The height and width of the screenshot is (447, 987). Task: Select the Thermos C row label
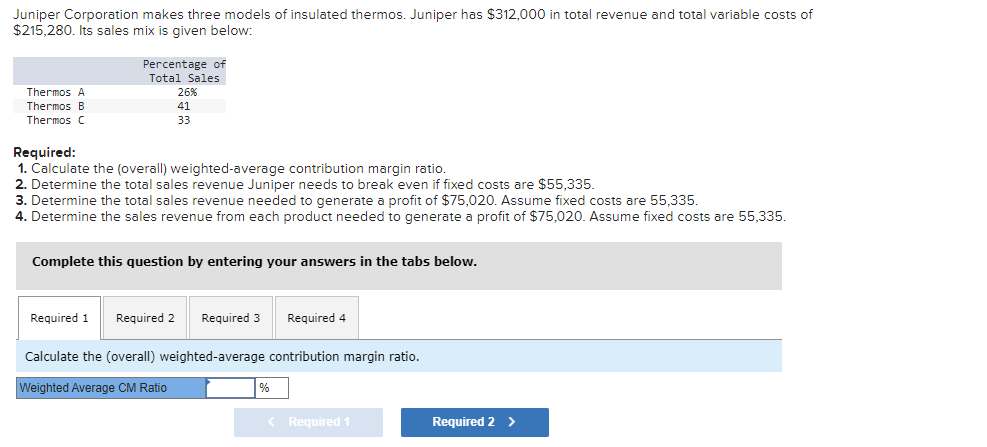[55, 120]
